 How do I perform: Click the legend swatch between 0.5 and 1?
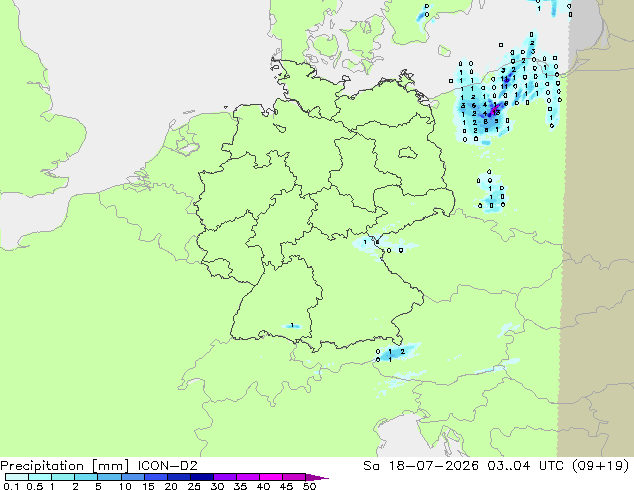point(40,477)
